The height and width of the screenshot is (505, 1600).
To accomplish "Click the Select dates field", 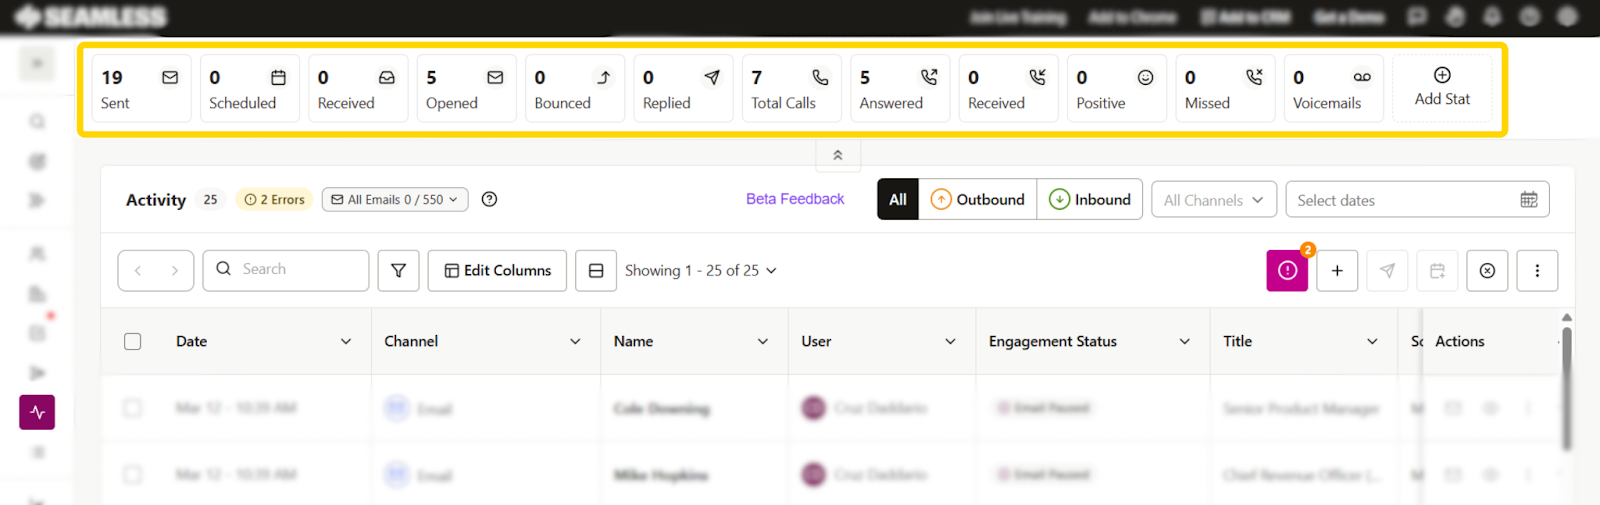I will point(1418,200).
